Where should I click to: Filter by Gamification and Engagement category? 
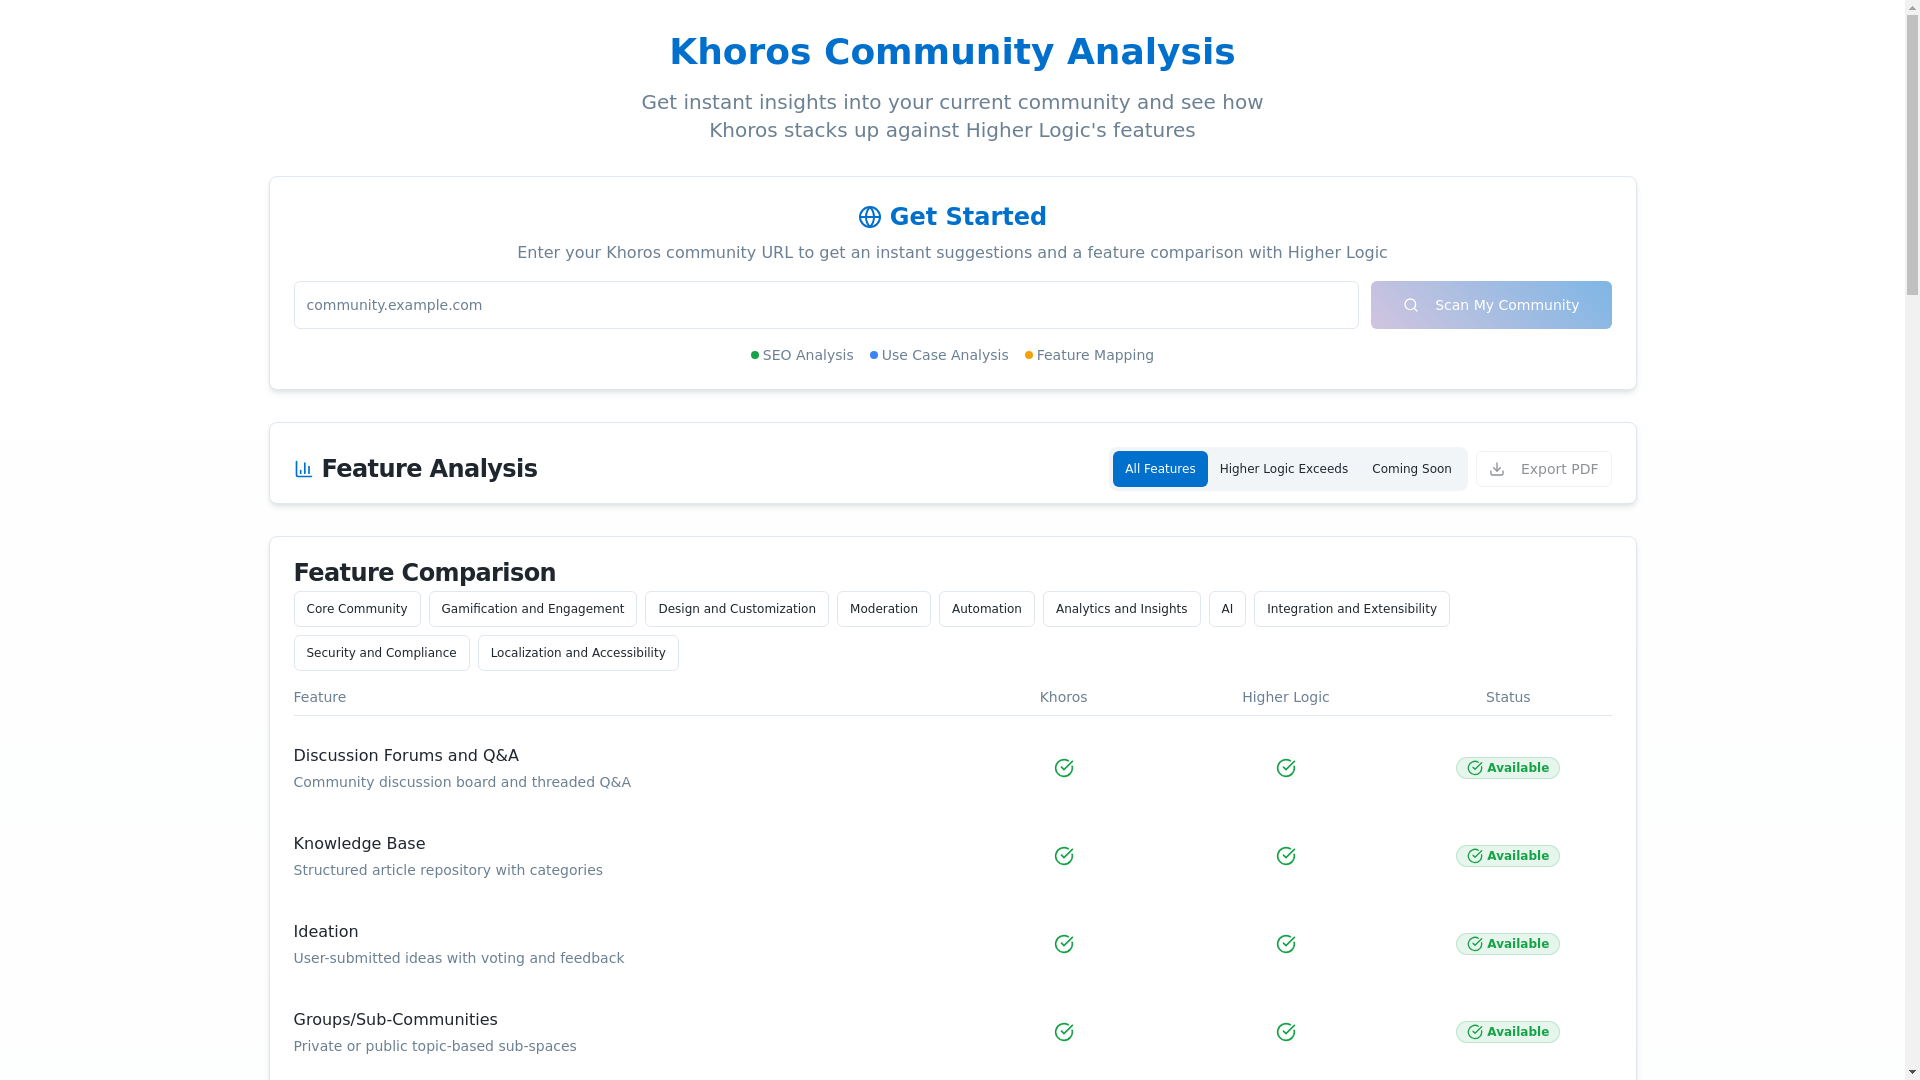pos(533,609)
